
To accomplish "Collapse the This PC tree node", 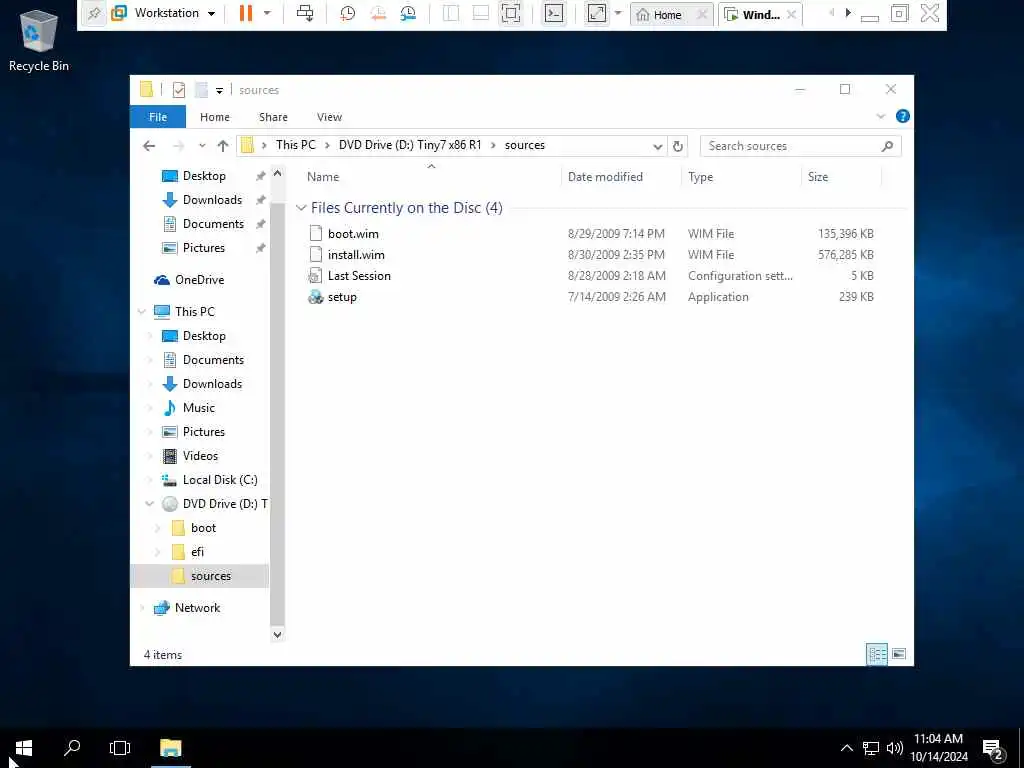I will tap(142, 312).
